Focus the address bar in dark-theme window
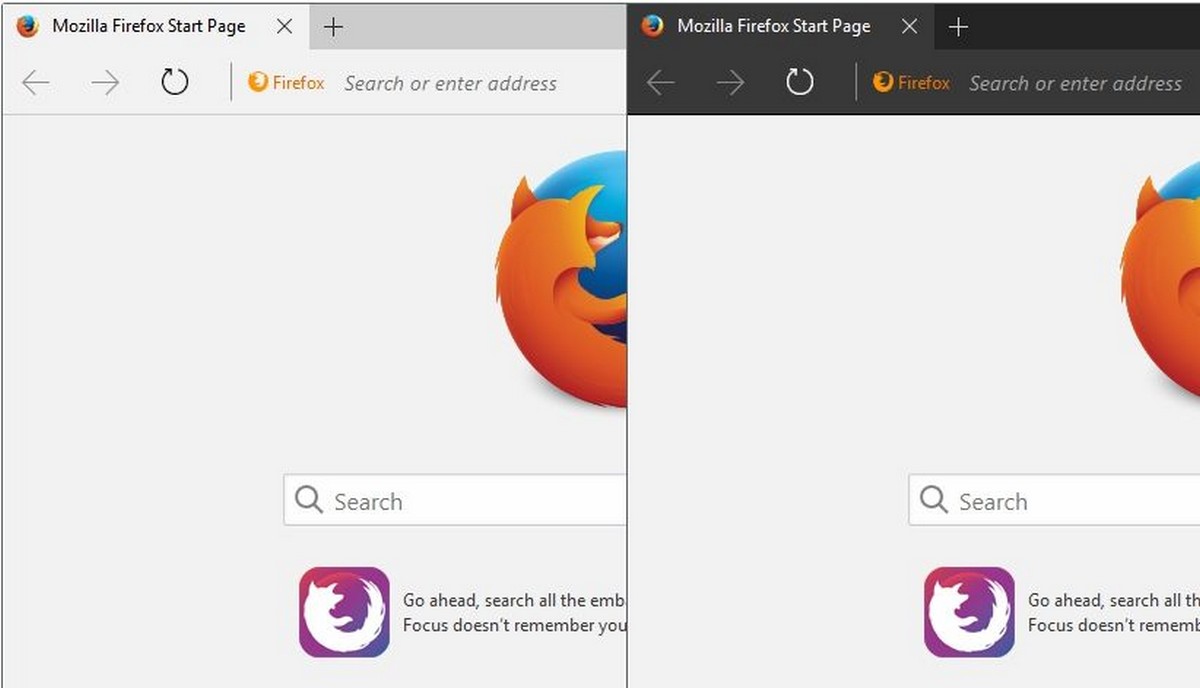The height and width of the screenshot is (688, 1200). [x=1075, y=83]
